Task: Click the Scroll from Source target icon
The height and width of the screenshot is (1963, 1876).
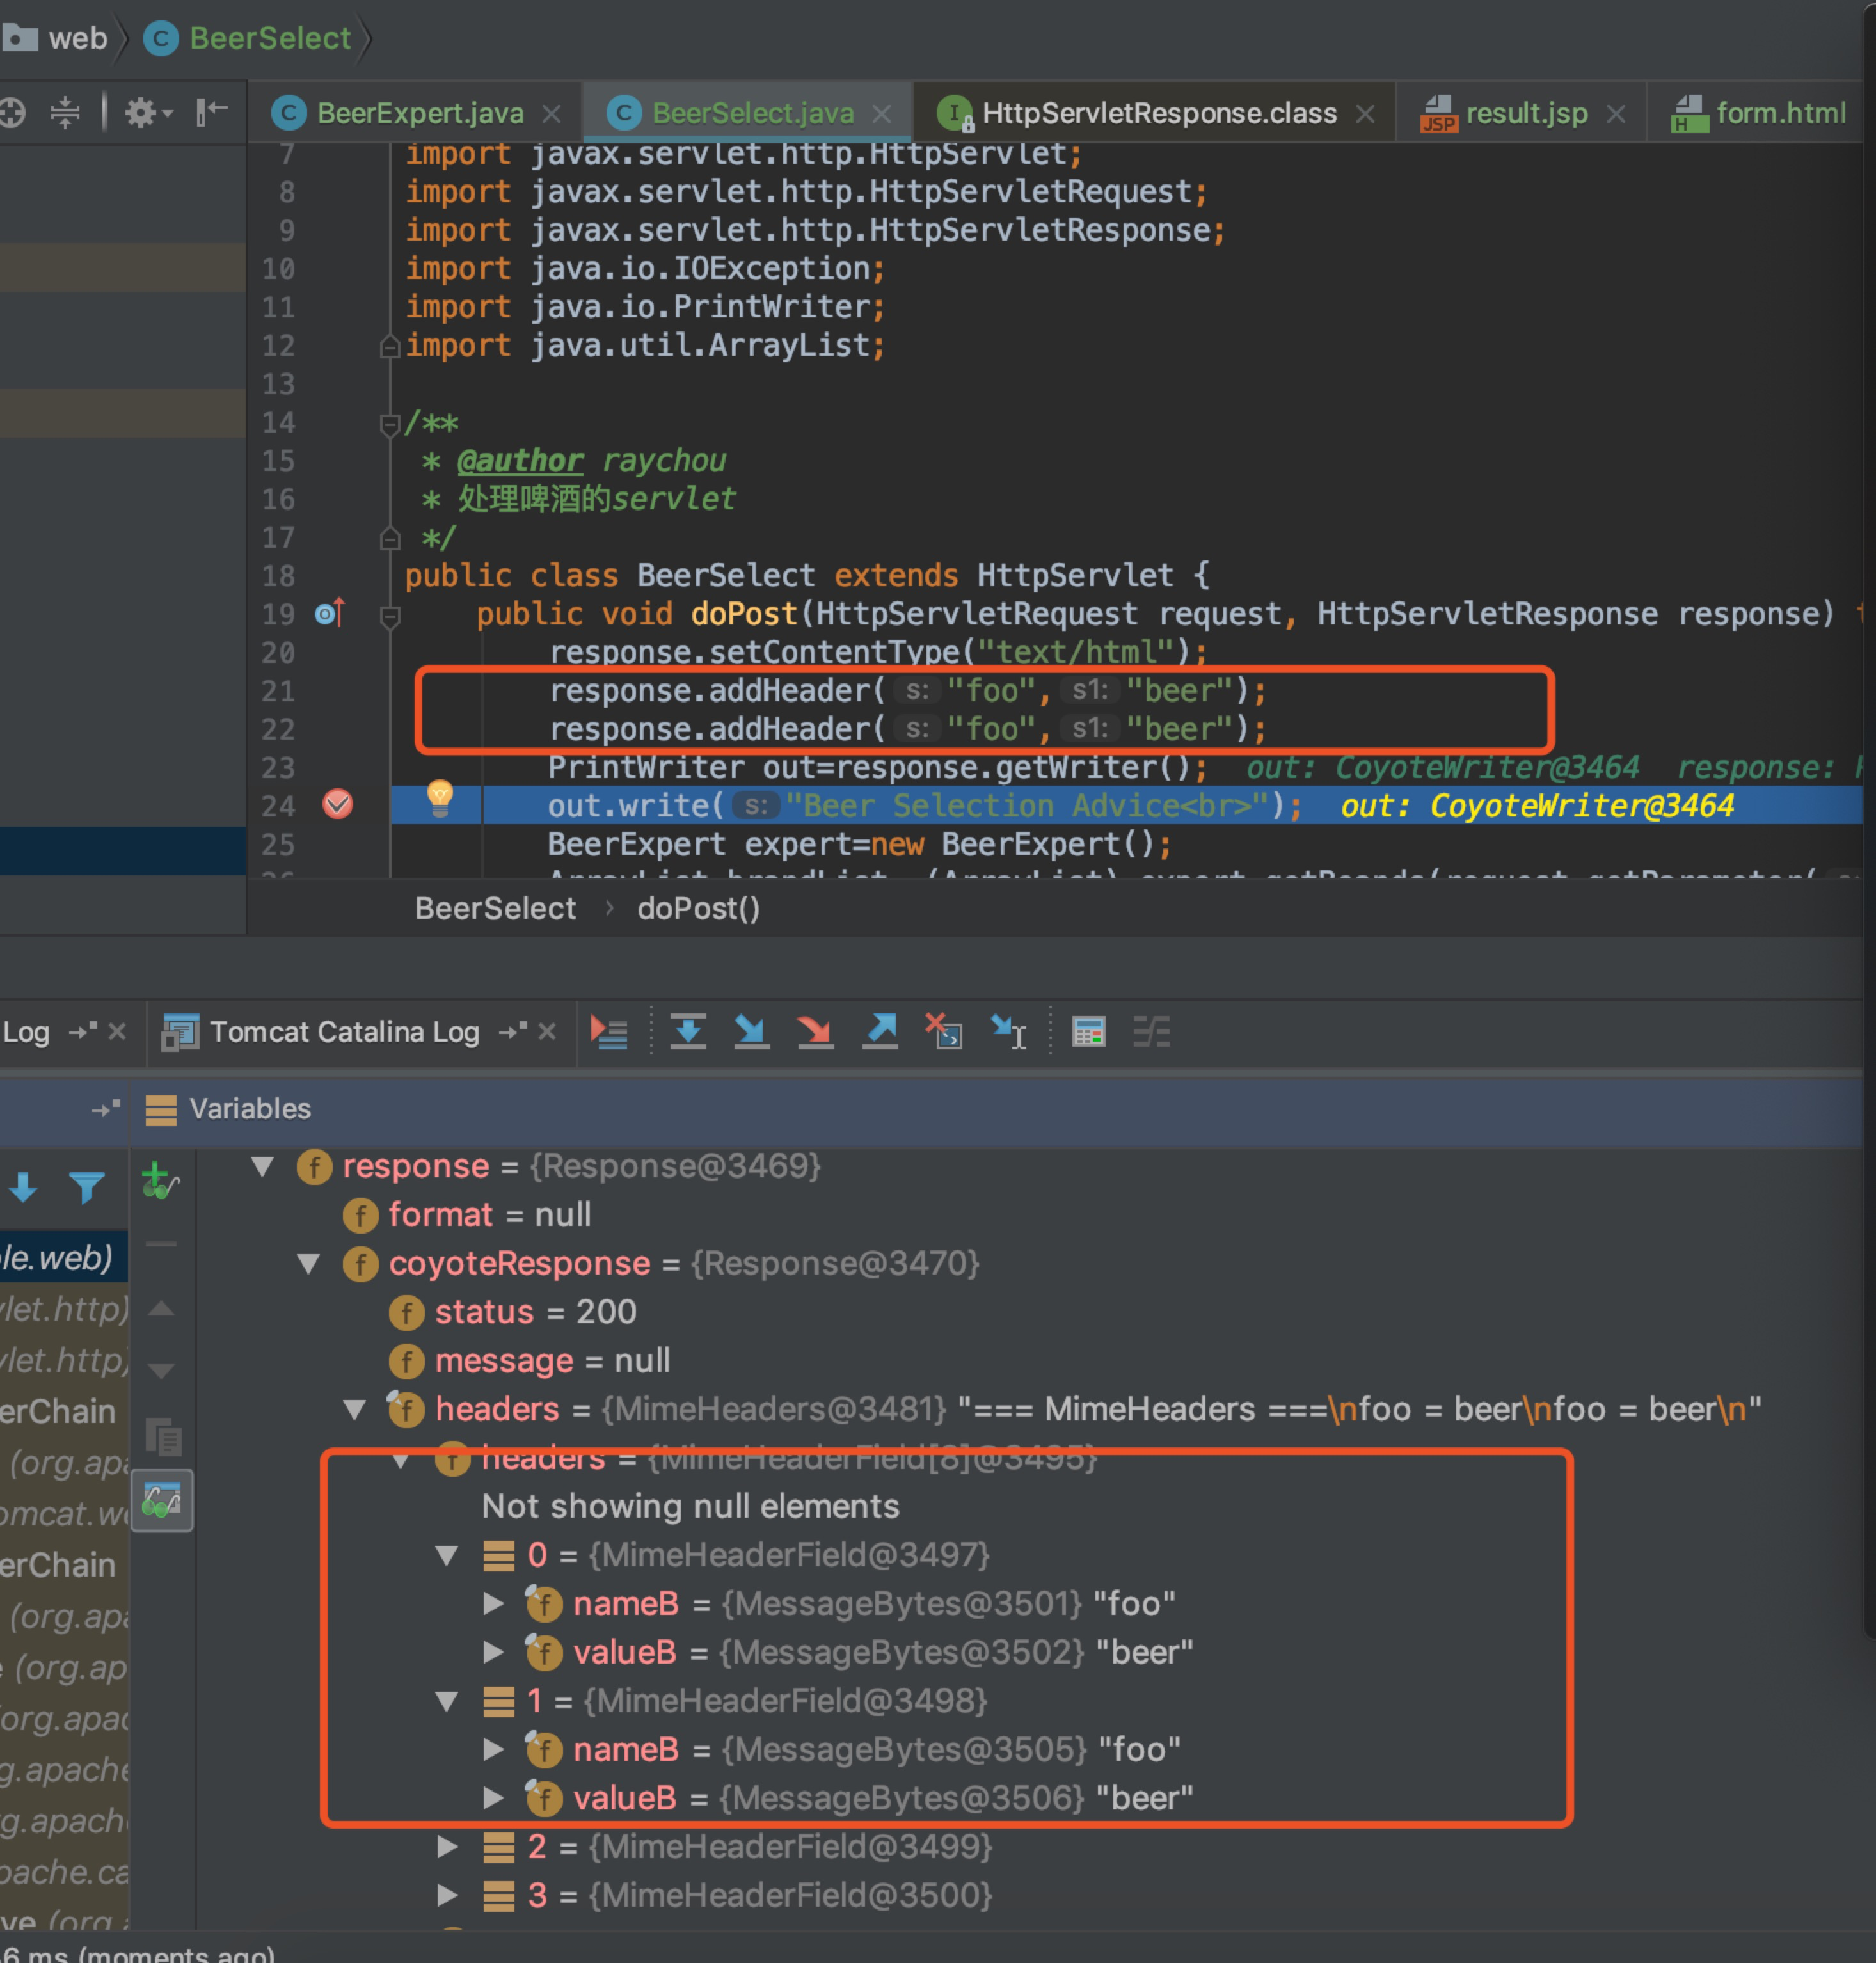Action: point(12,112)
